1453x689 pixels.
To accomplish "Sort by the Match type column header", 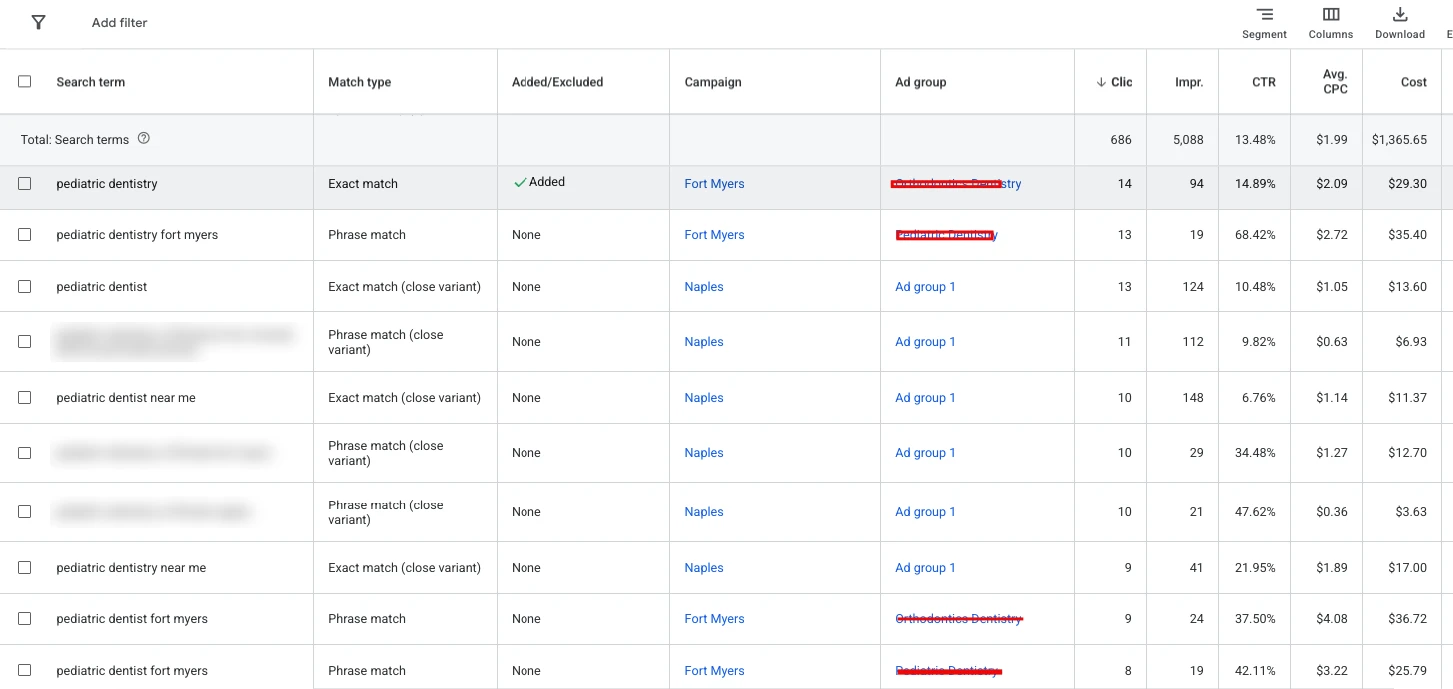I will (360, 82).
